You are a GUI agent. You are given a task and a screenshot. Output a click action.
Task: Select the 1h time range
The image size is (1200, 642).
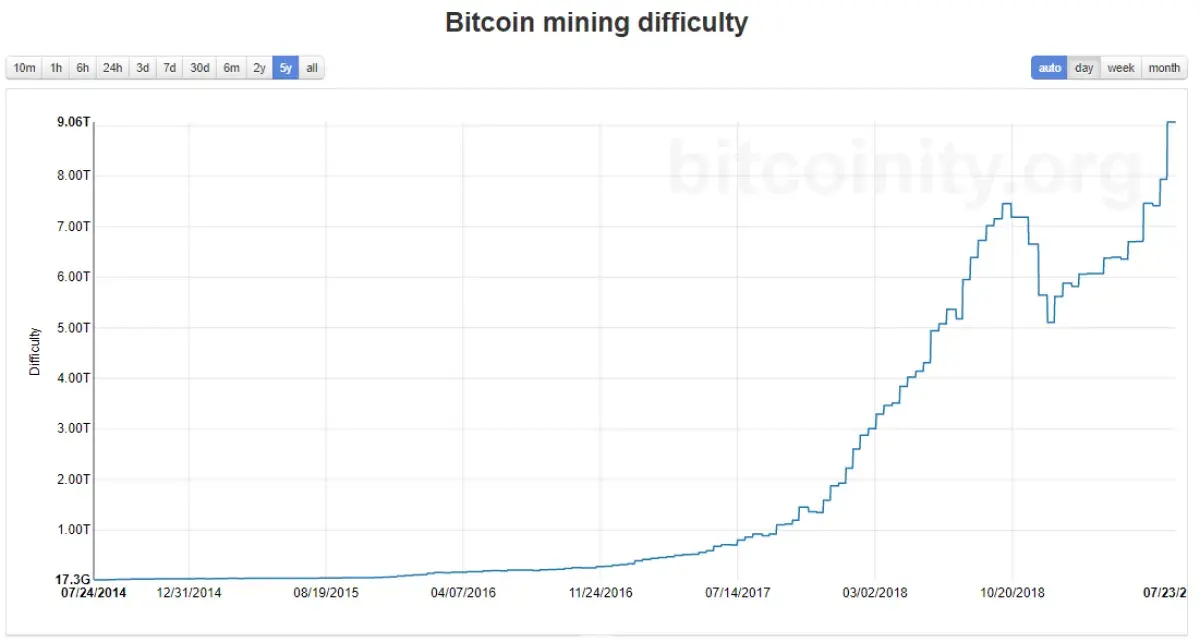click(x=55, y=67)
